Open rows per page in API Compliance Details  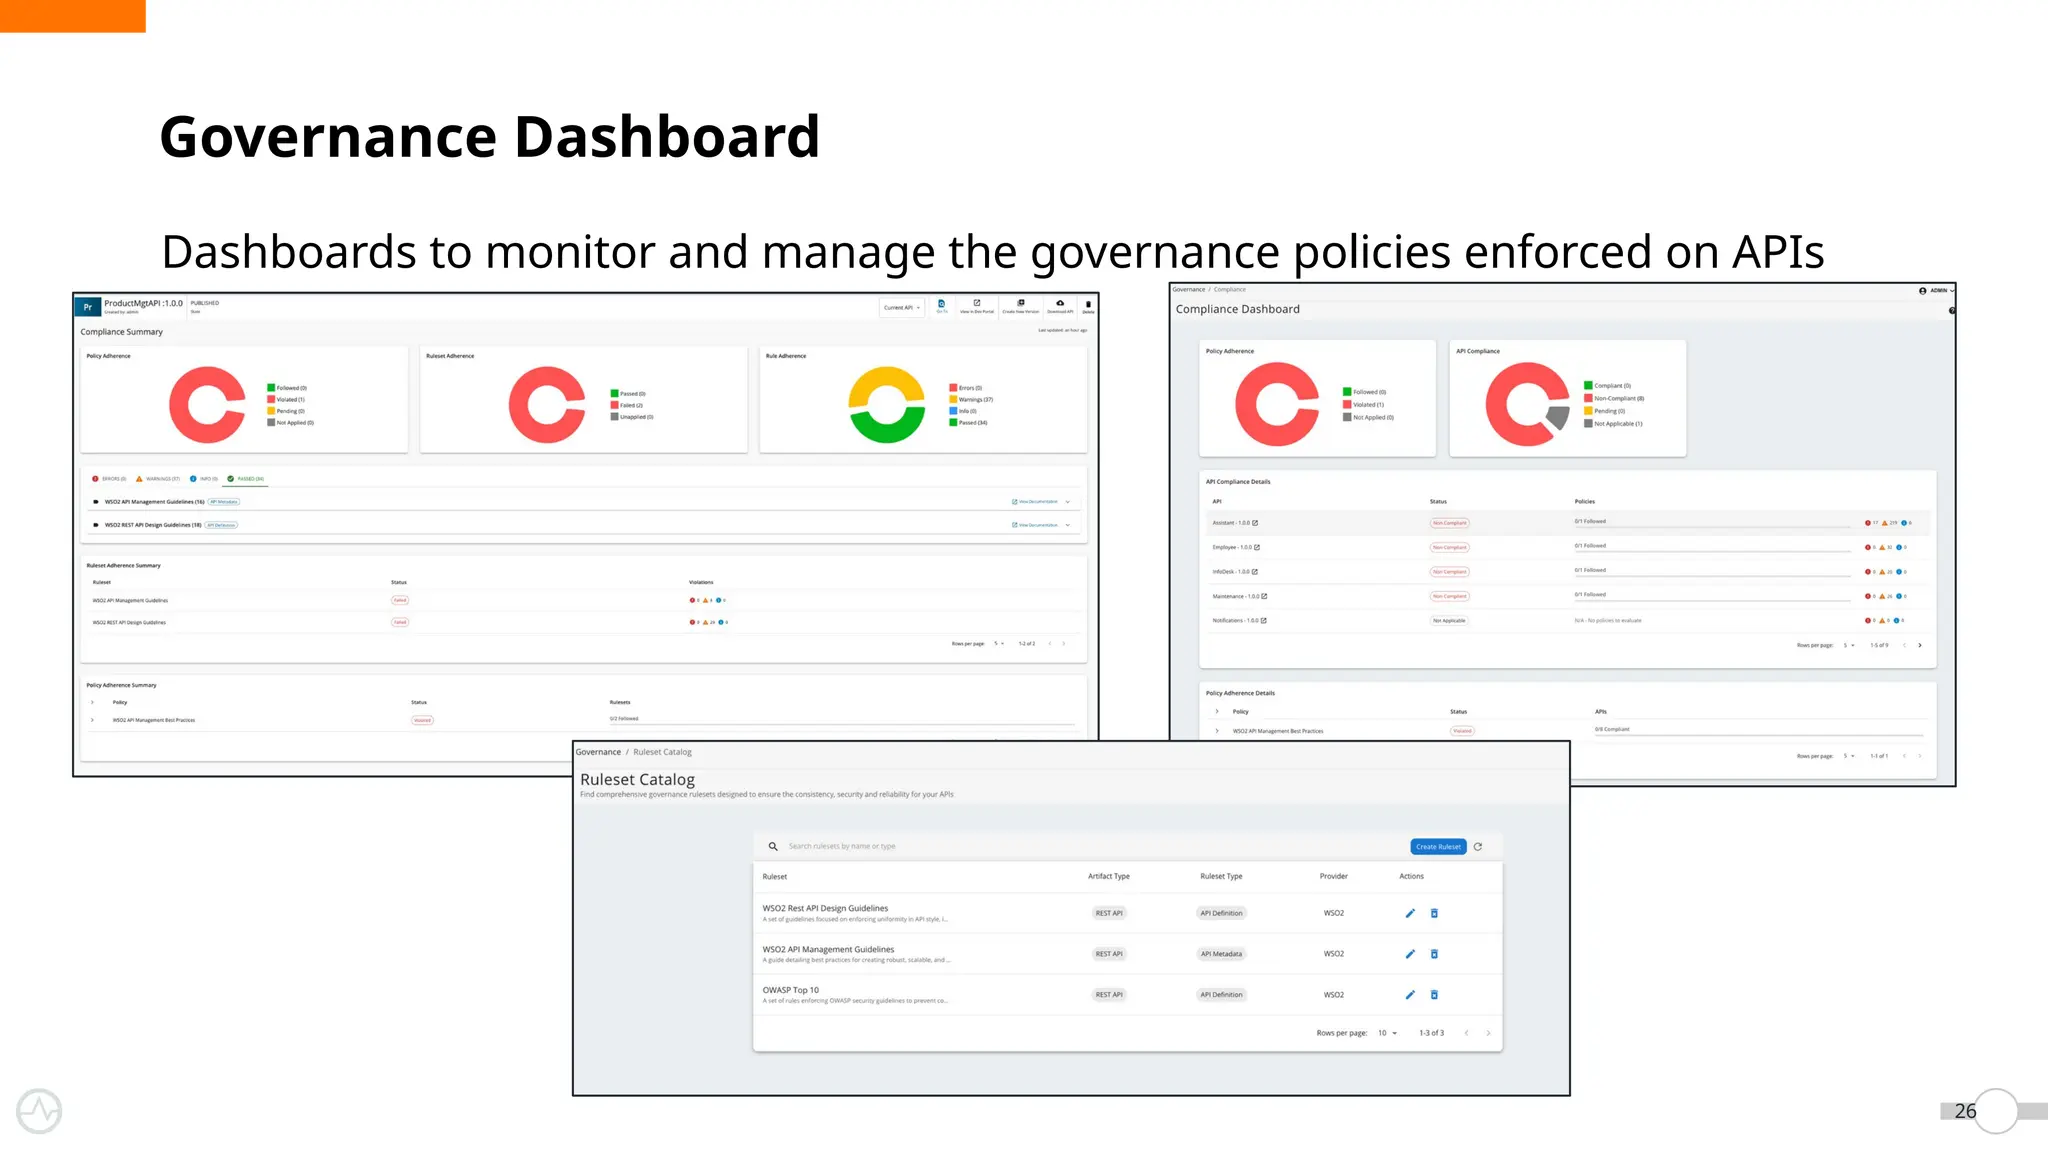click(1849, 645)
